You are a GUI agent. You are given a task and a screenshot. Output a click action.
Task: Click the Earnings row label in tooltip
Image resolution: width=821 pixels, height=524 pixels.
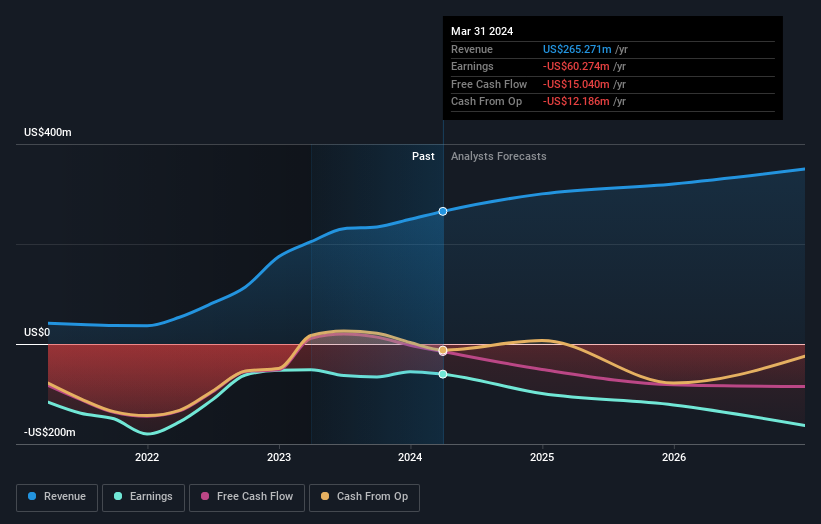click(x=472, y=66)
